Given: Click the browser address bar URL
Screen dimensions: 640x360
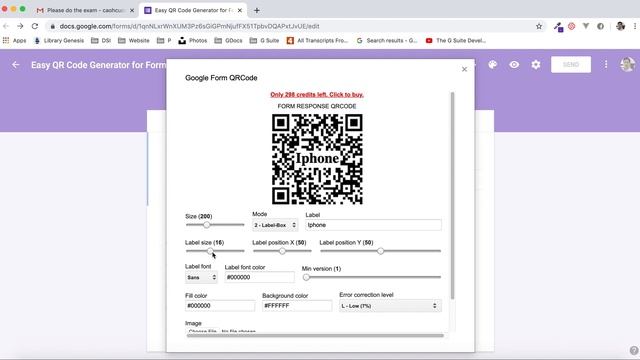Looking at the screenshot, I should tap(189, 26).
